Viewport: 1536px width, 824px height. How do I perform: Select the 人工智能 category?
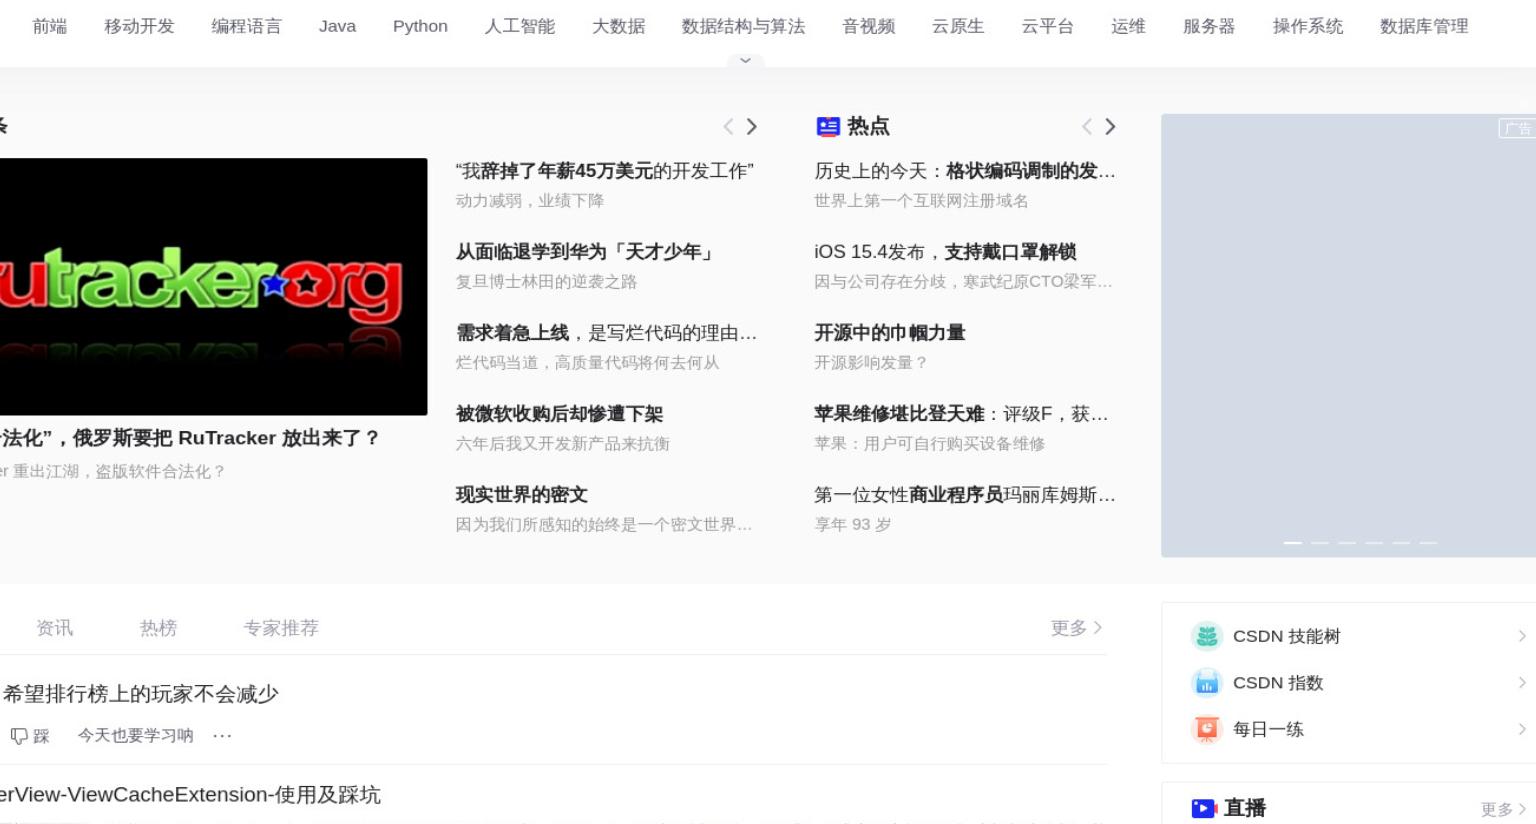click(520, 26)
